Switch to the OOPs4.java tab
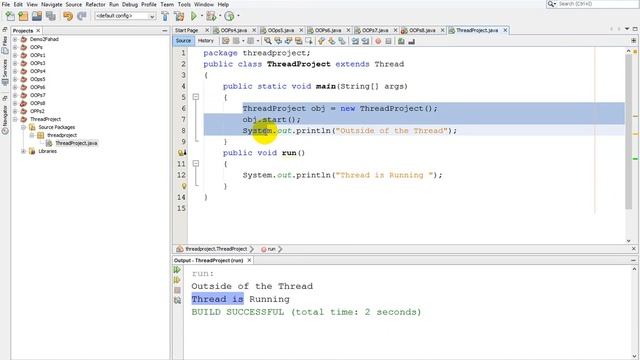 click(x=233, y=30)
